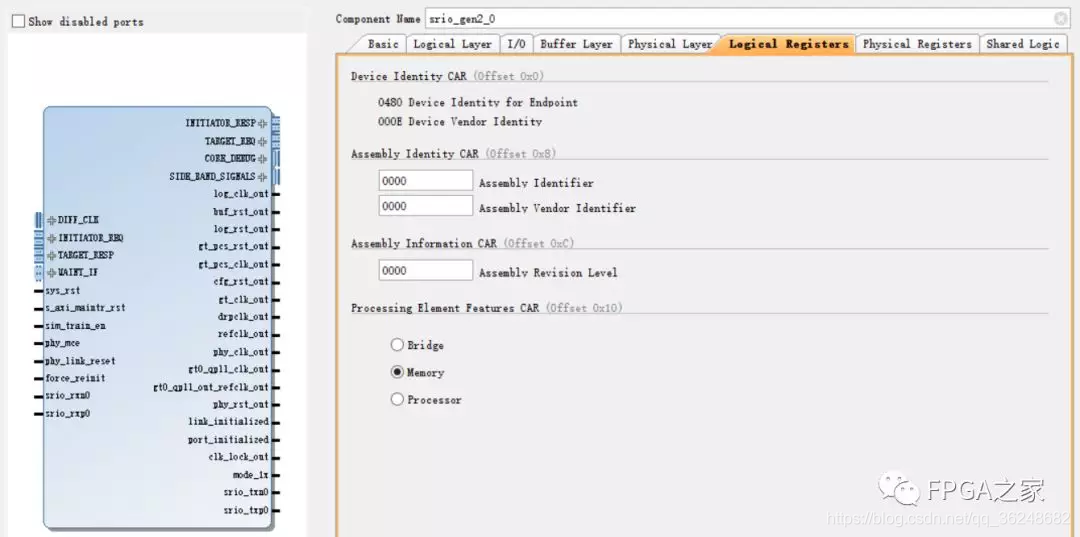Viewport: 1080px width, 537px height.
Task: Select the gt0_qpll_clk_out port label
Action: [x=229, y=370]
